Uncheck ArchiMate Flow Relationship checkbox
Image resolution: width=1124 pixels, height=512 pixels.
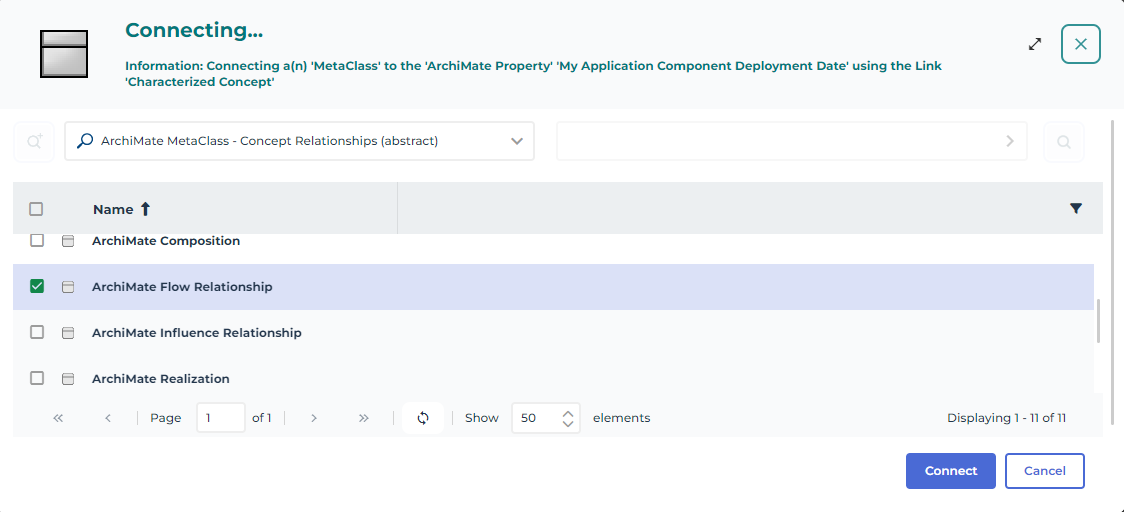pos(37,286)
